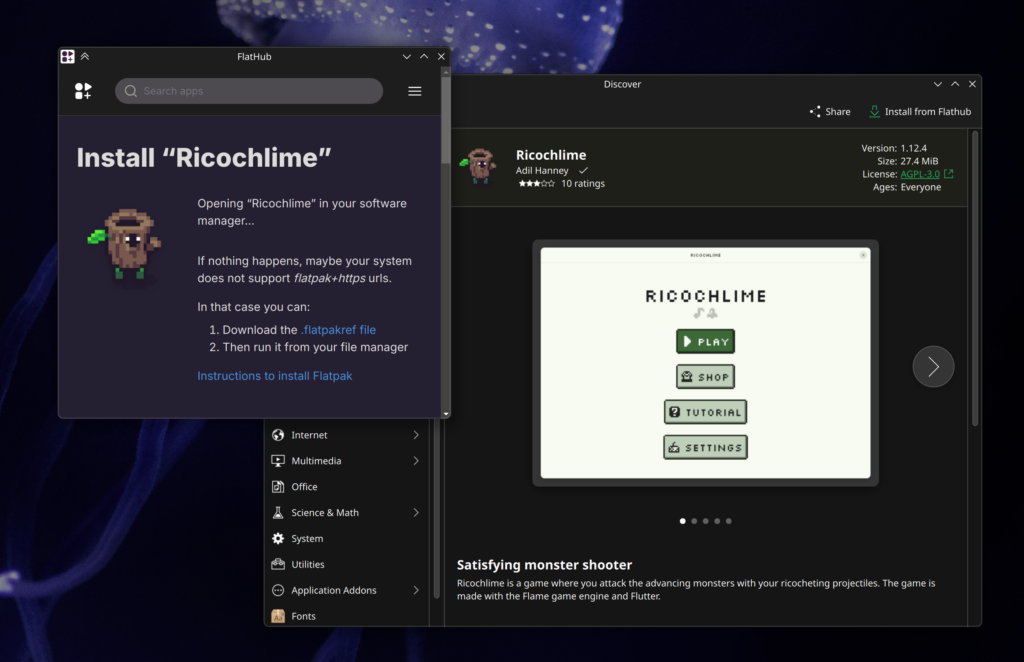Expand the Multimedia category arrow

click(x=416, y=461)
